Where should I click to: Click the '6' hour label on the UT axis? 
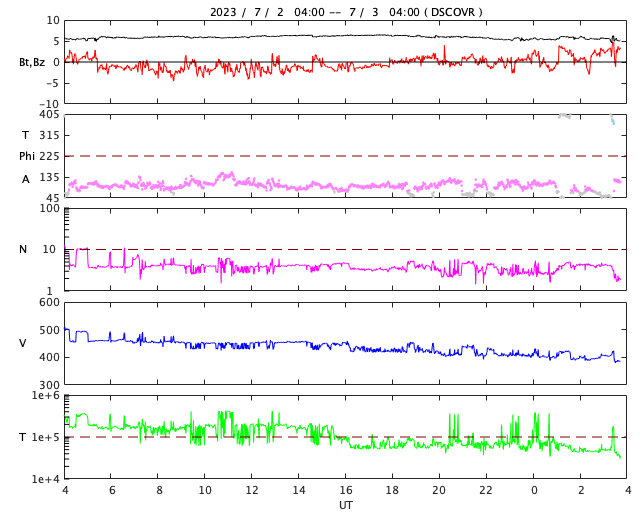[x=112, y=490]
